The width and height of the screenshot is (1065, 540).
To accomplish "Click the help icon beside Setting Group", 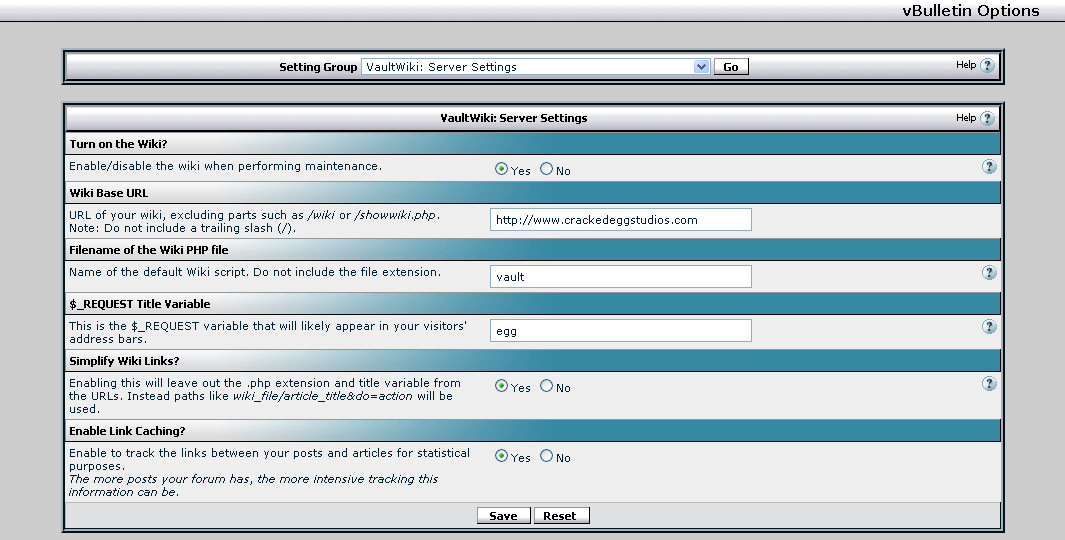I will pyautogui.click(x=987, y=66).
